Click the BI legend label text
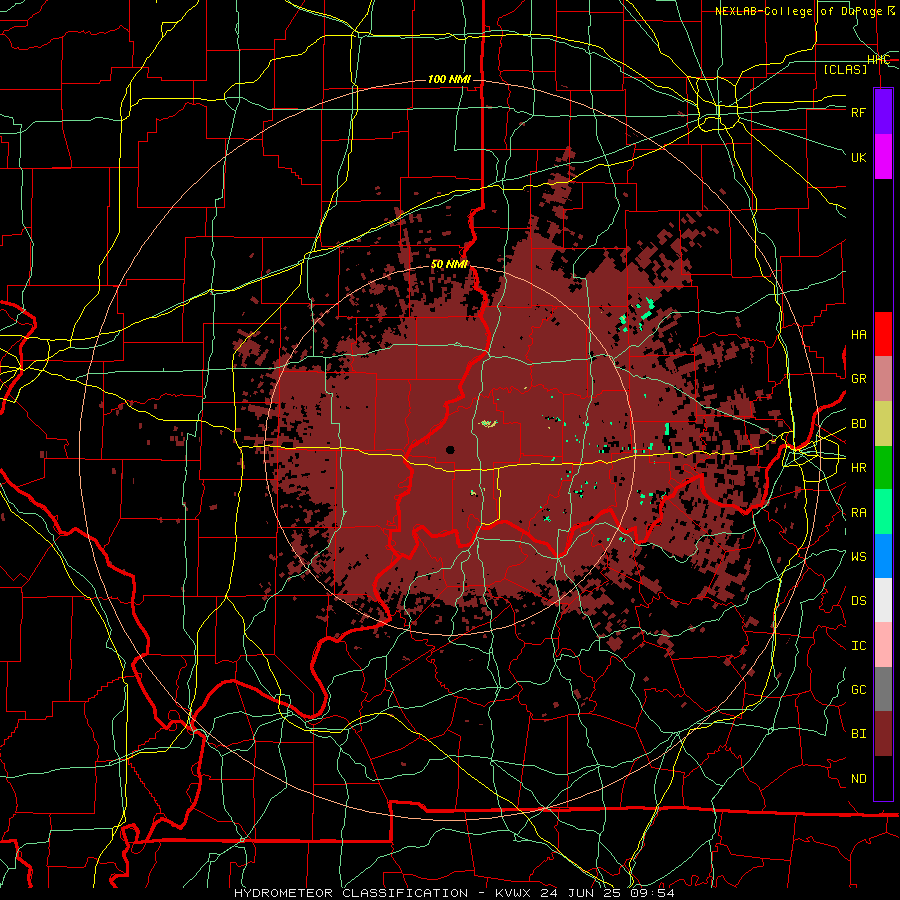 click(x=858, y=734)
